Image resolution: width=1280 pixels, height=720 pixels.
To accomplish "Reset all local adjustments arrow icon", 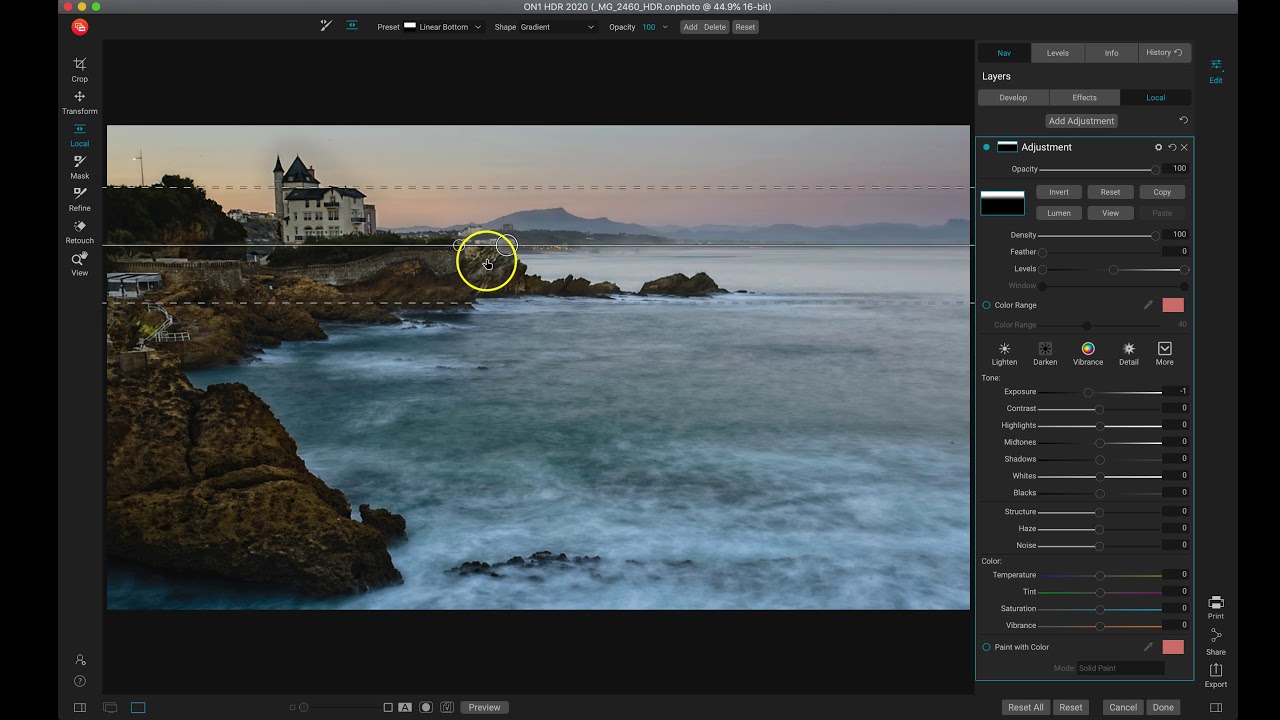I will point(1183,120).
